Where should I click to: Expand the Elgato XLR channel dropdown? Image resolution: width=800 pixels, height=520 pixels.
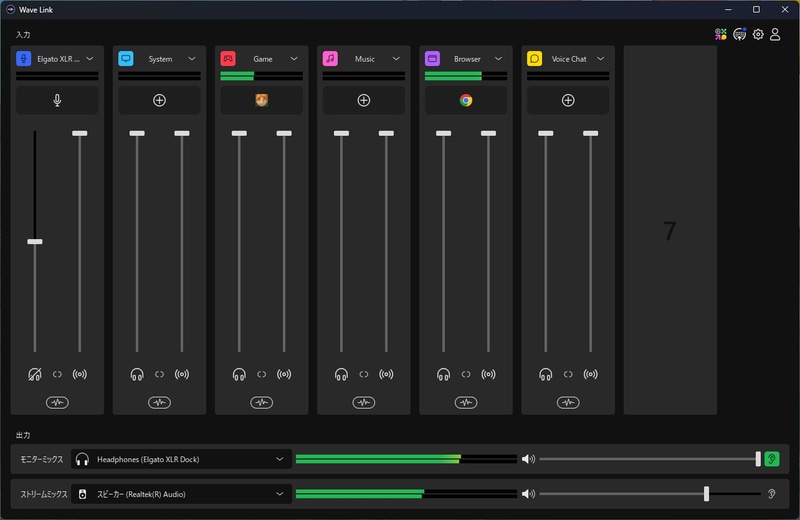click(x=90, y=59)
